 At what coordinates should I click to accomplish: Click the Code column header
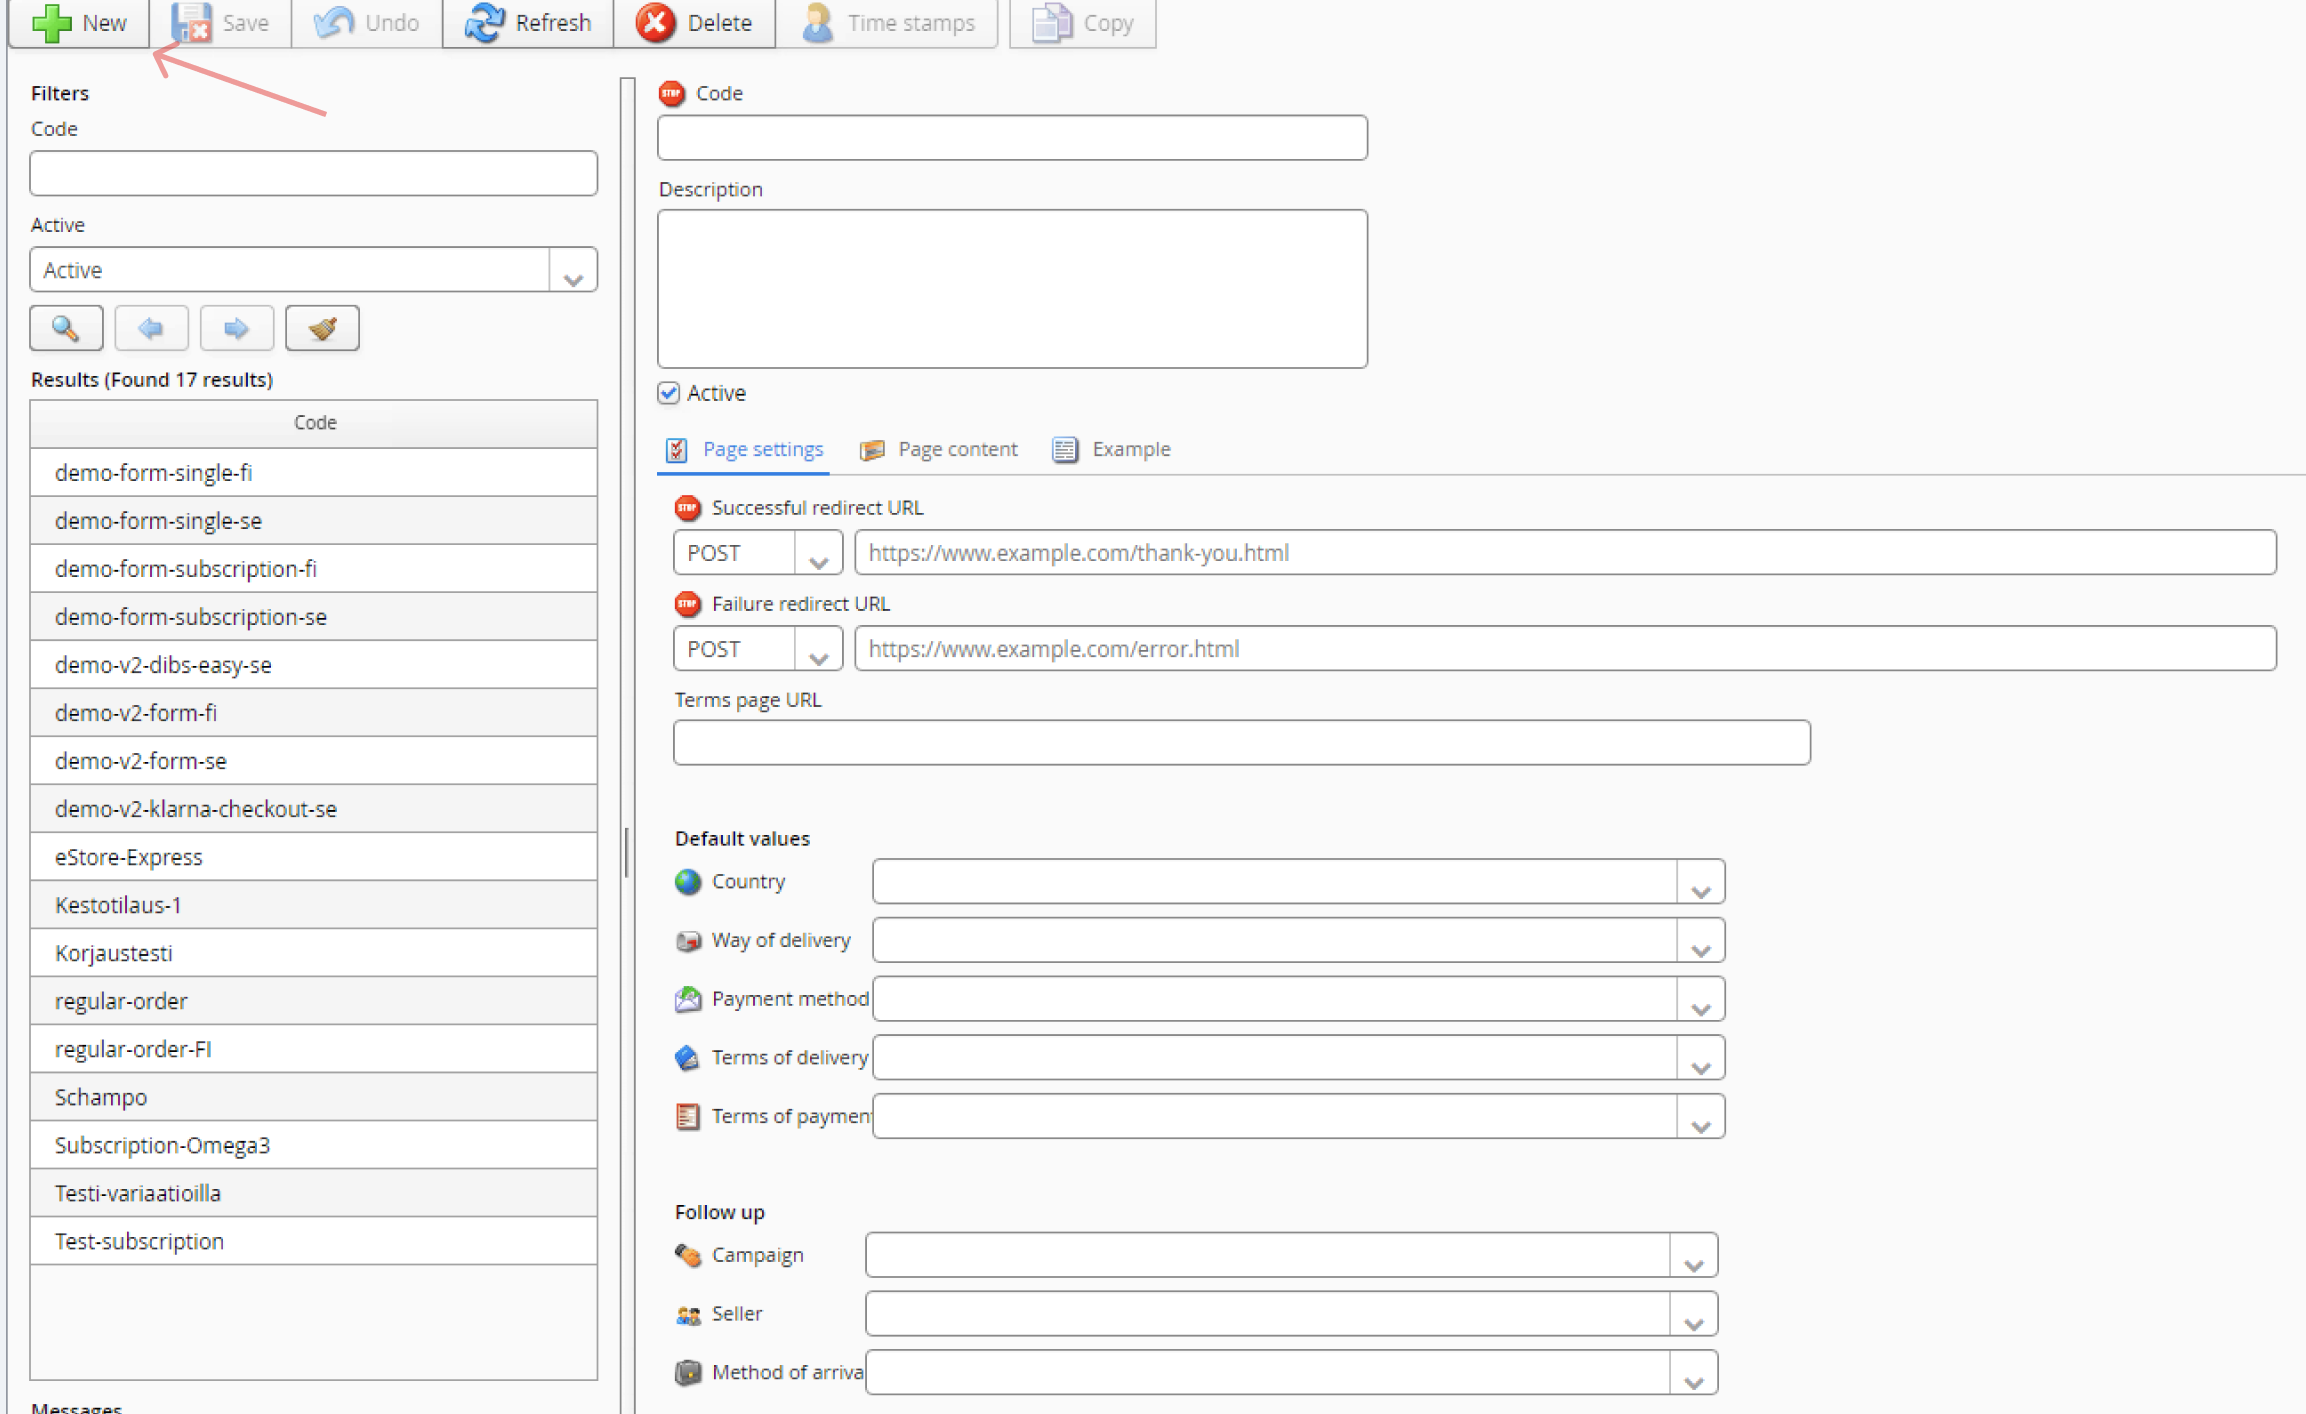(314, 423)
